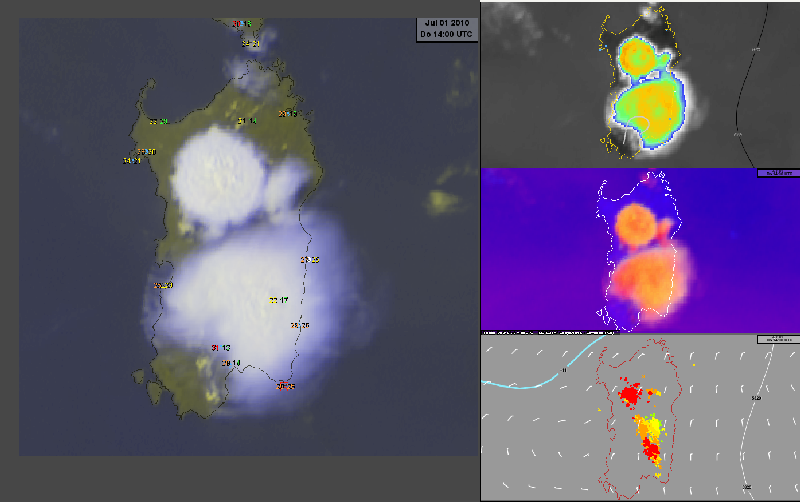This screenshot has height=502, width=800.
Task: Open the purple-orange temperature panel
Action: point(640,249)
